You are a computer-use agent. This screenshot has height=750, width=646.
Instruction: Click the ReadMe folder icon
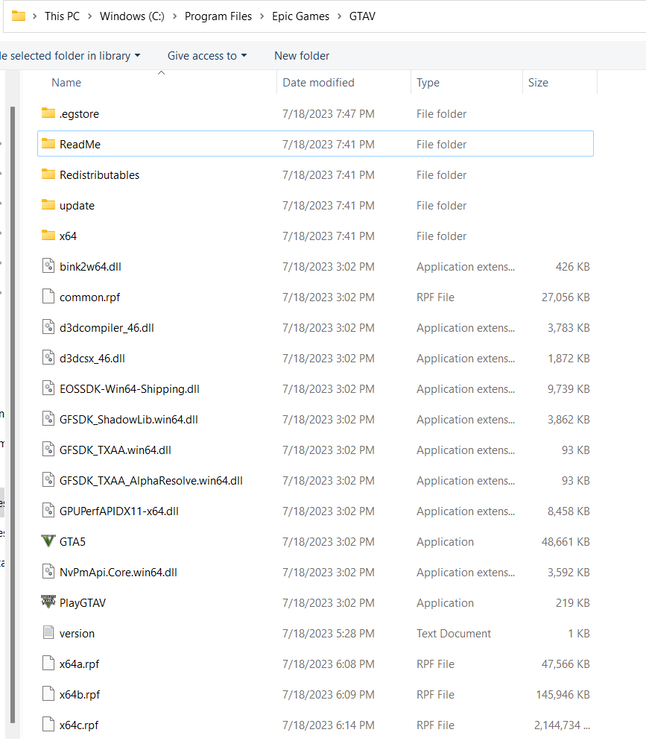click(48, 144)
